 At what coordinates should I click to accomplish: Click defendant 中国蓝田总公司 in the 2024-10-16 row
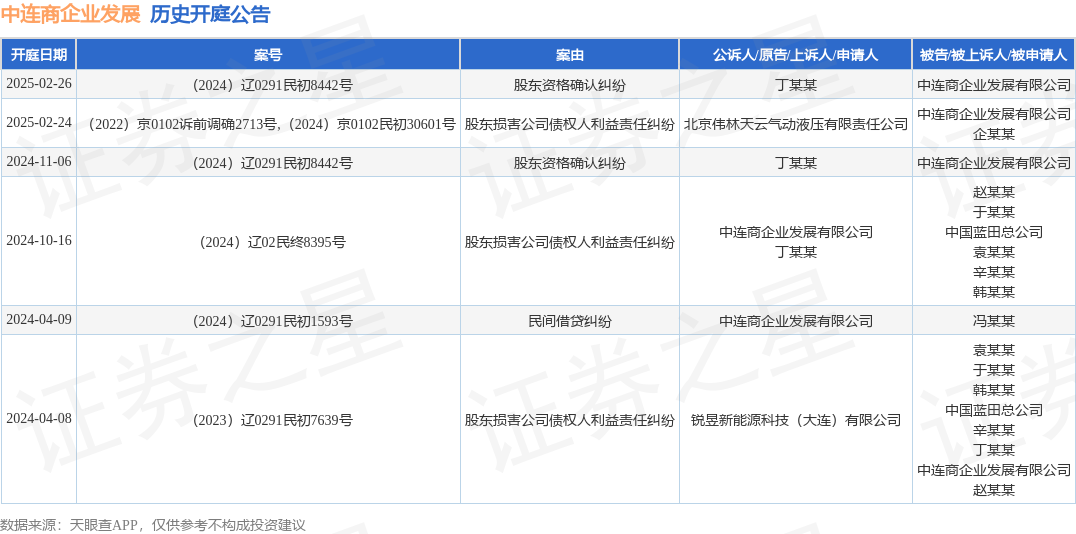(x=994, y=232)
